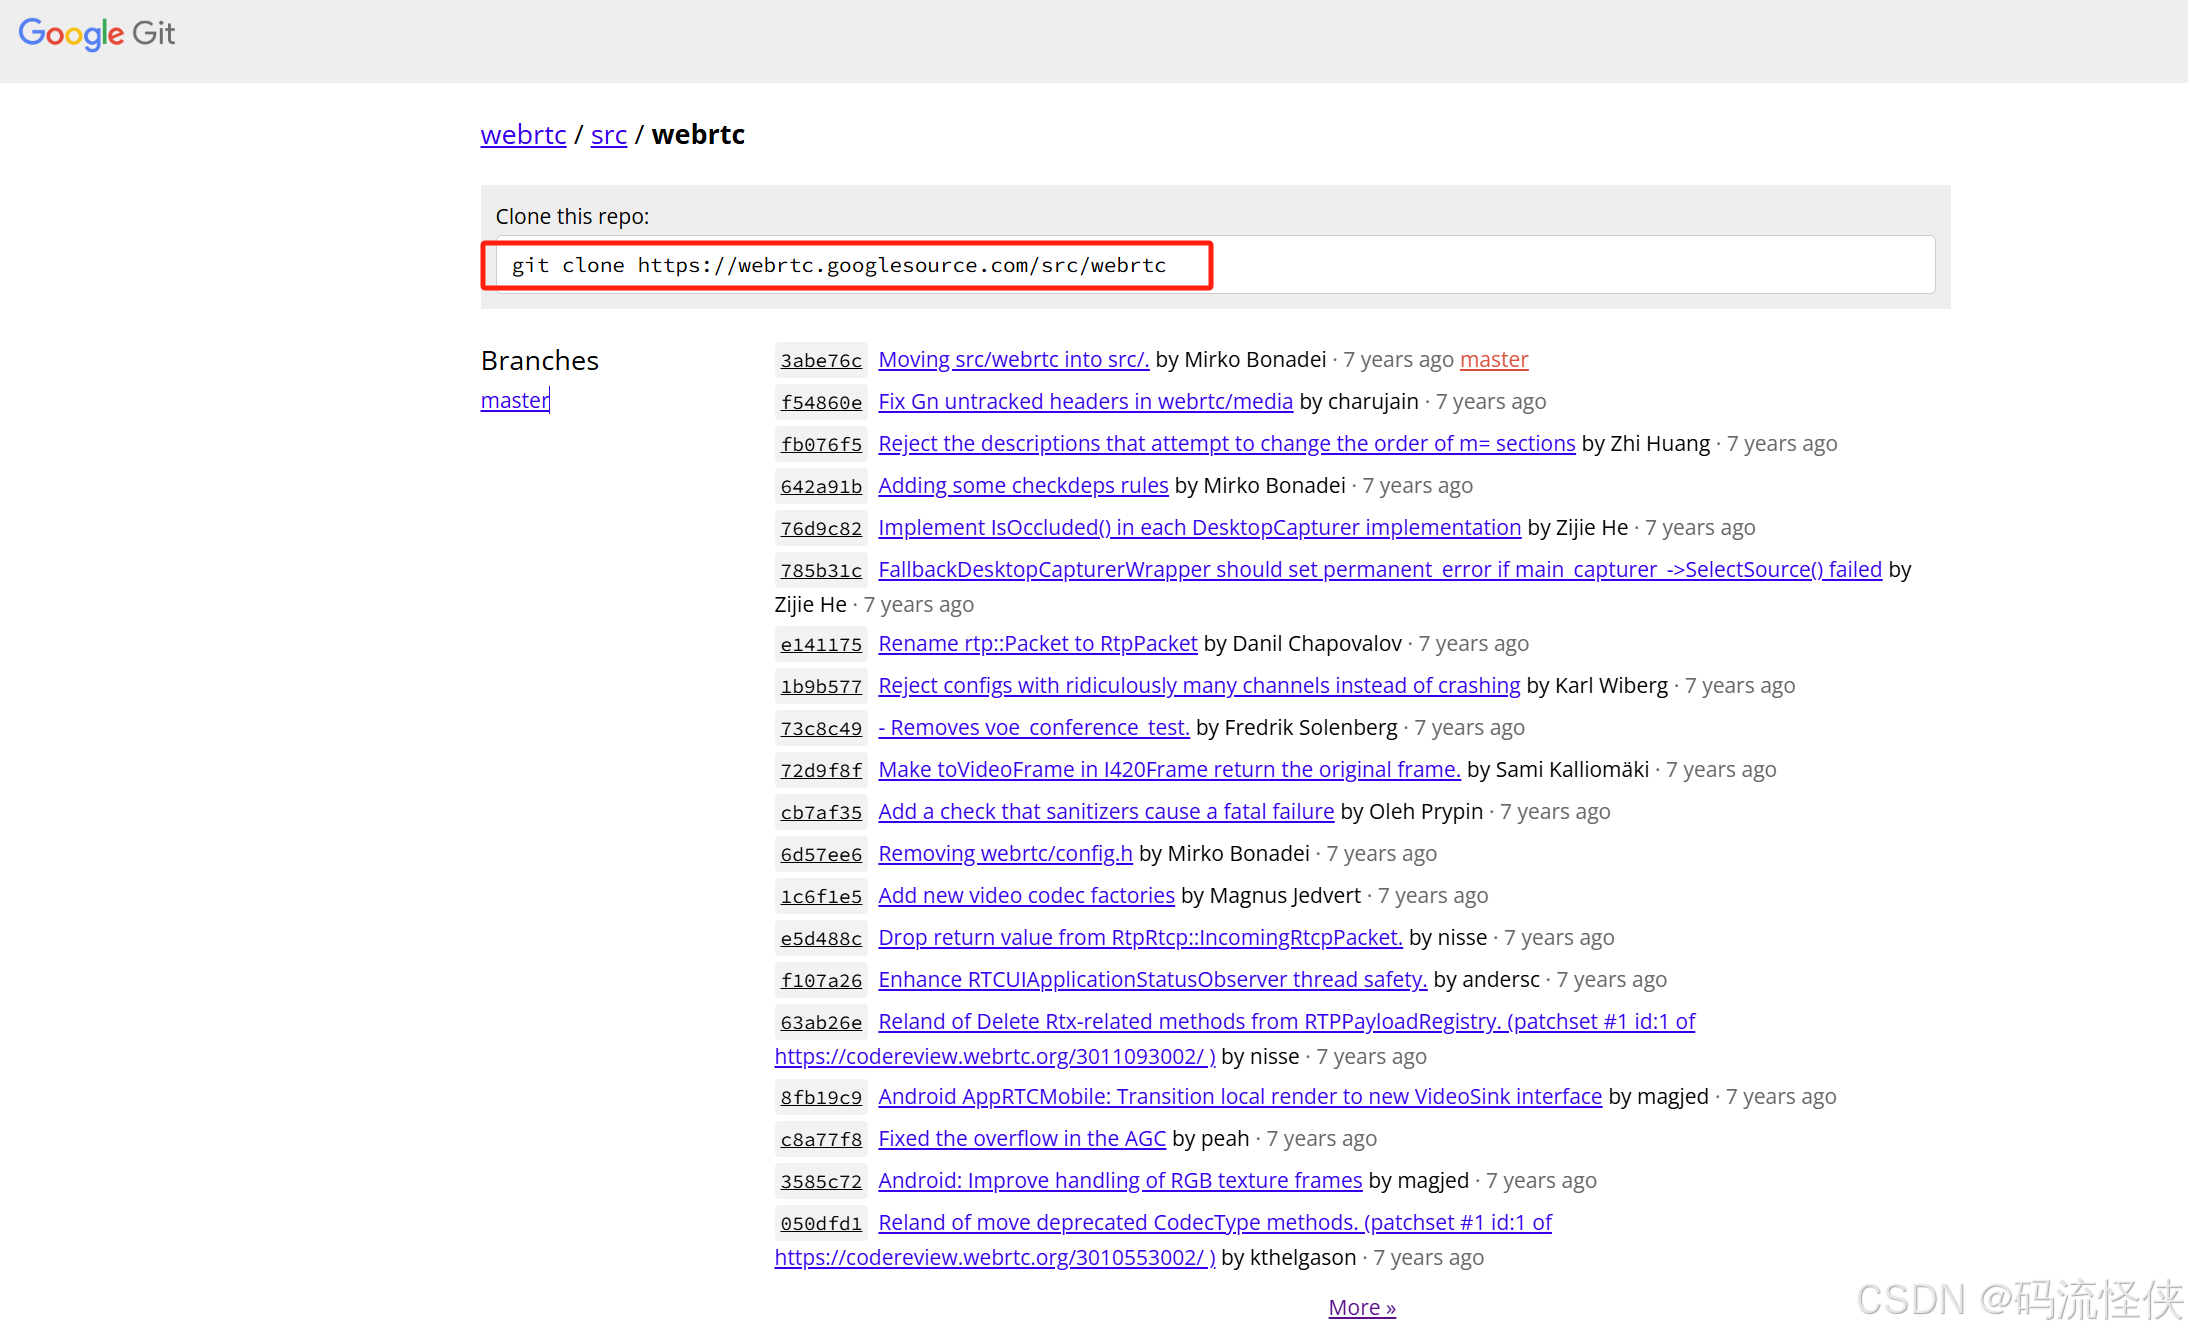Open 'Add a check that sanitizers' commit

coord(1106,811)
